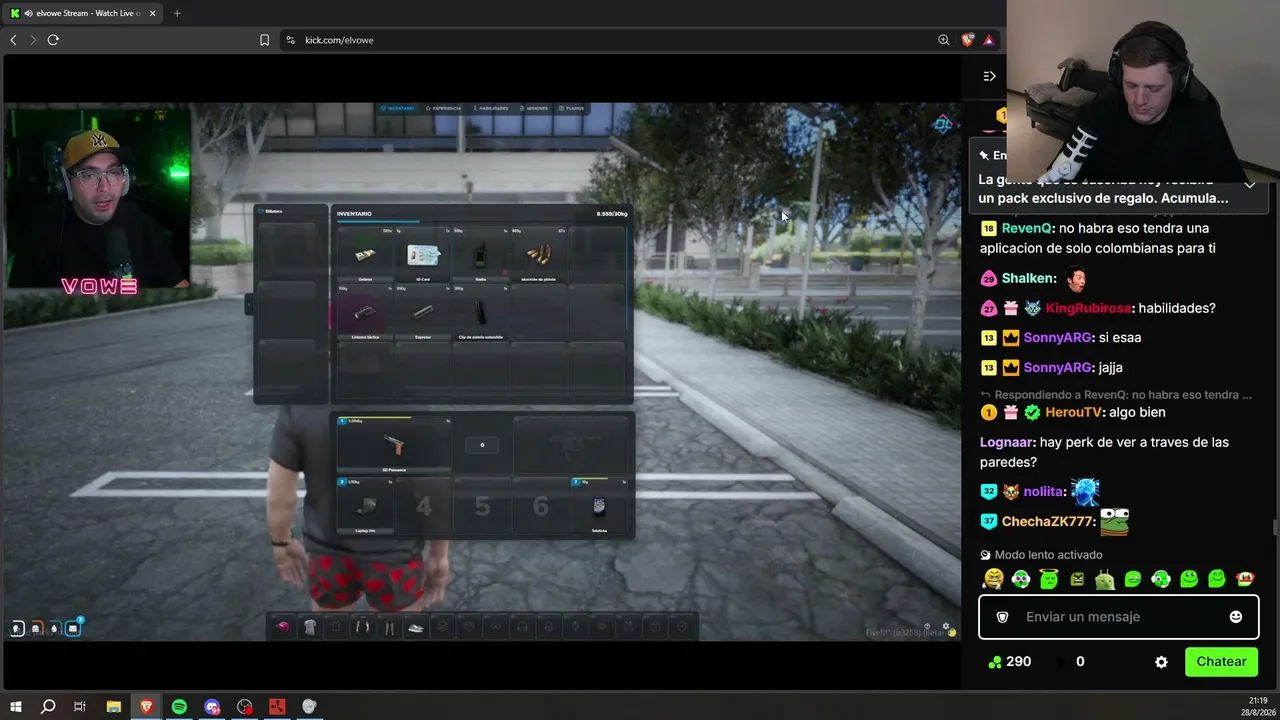
Task: Open the Planos tab in game menu
Action: click(x=572, y=108)
